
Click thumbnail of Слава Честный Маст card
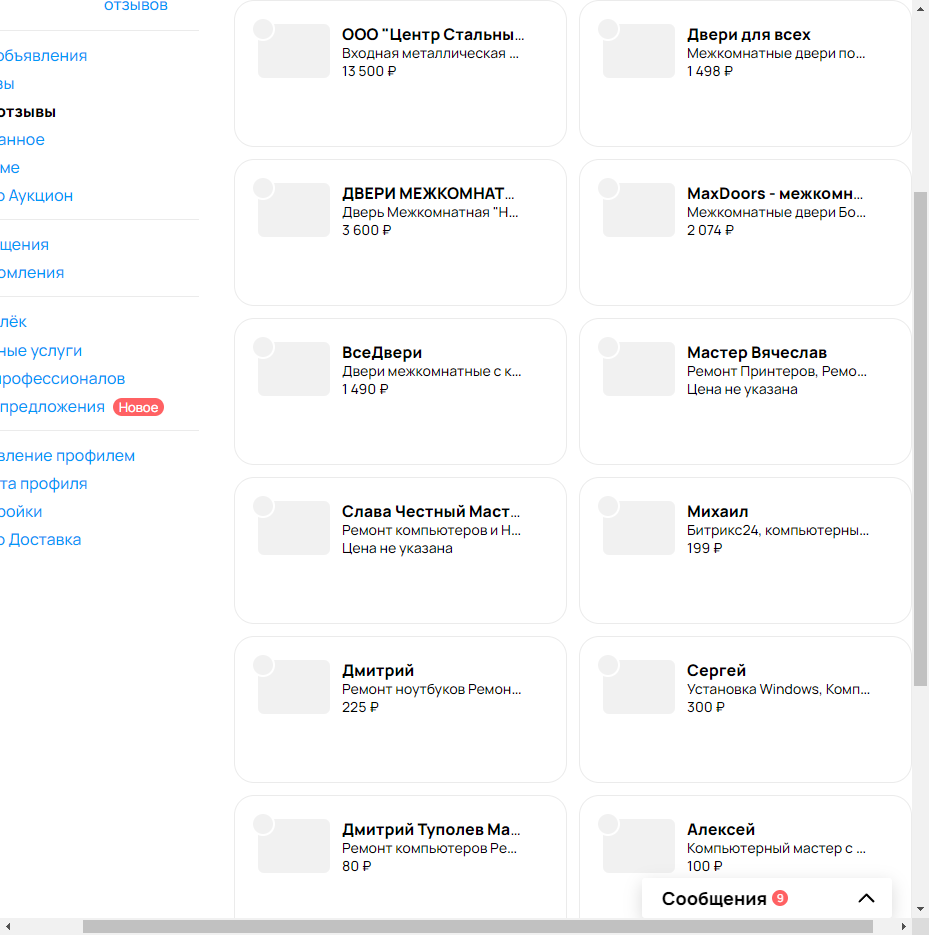(294, 528)
